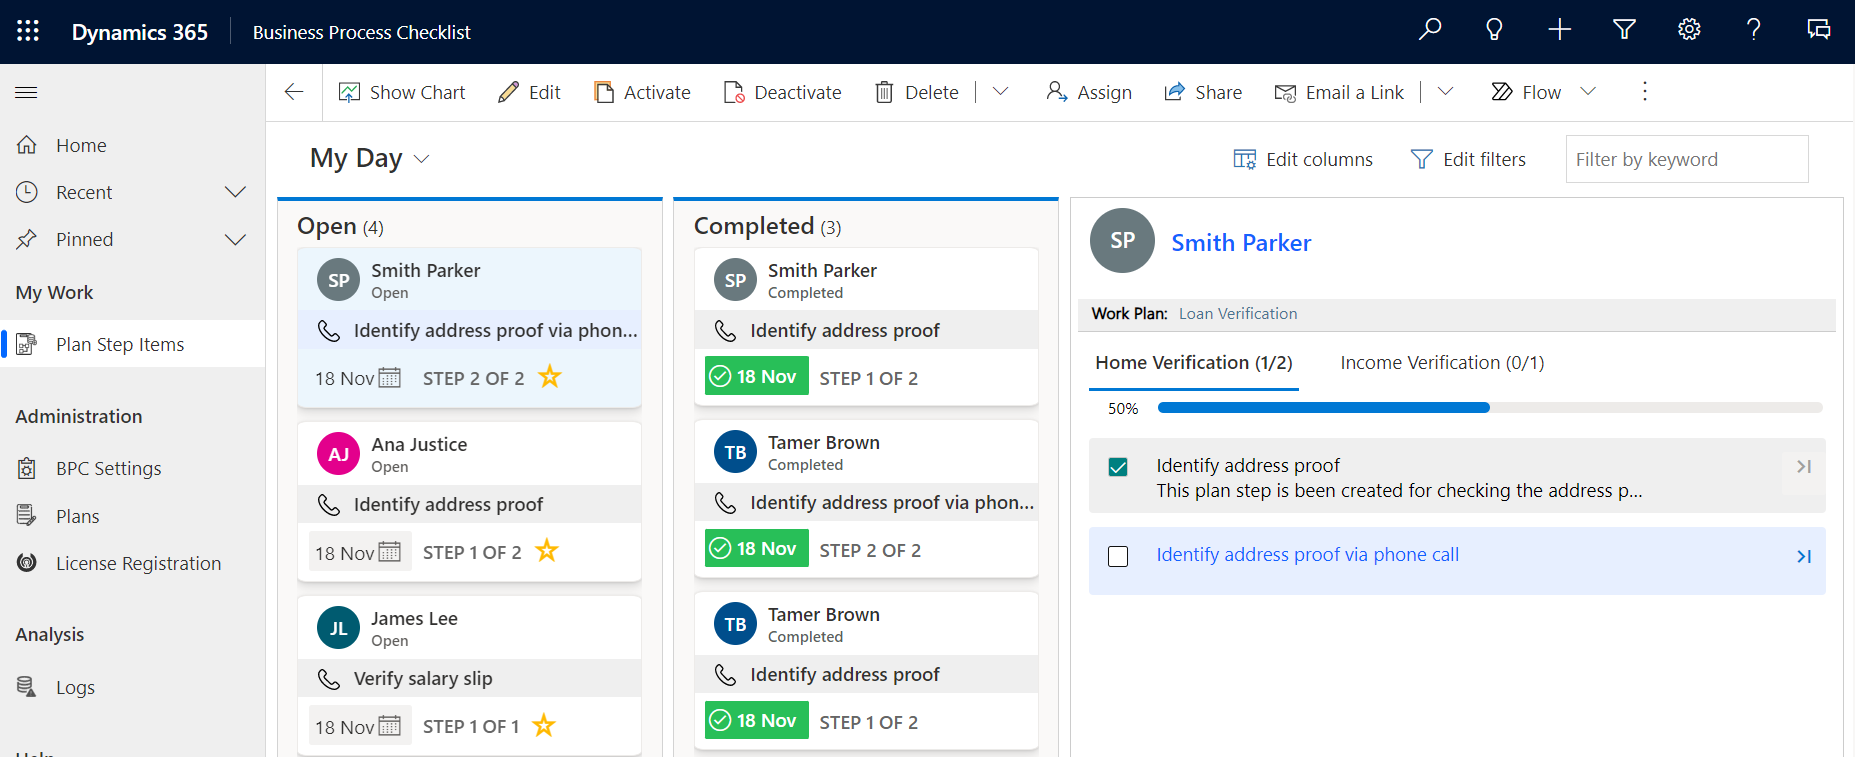Click the back arrow in command bar
The image size is (1855, 757).
294,92
